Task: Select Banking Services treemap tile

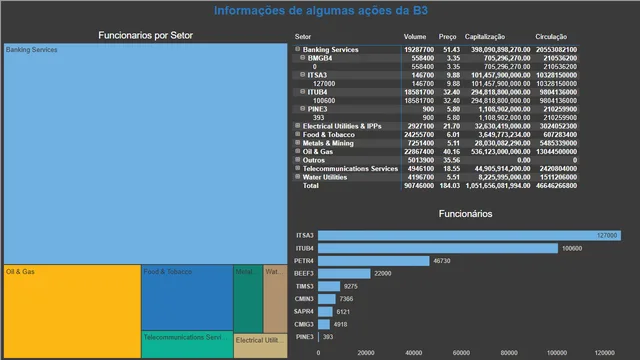Action: pyautogui.click(x=146, y=153)
